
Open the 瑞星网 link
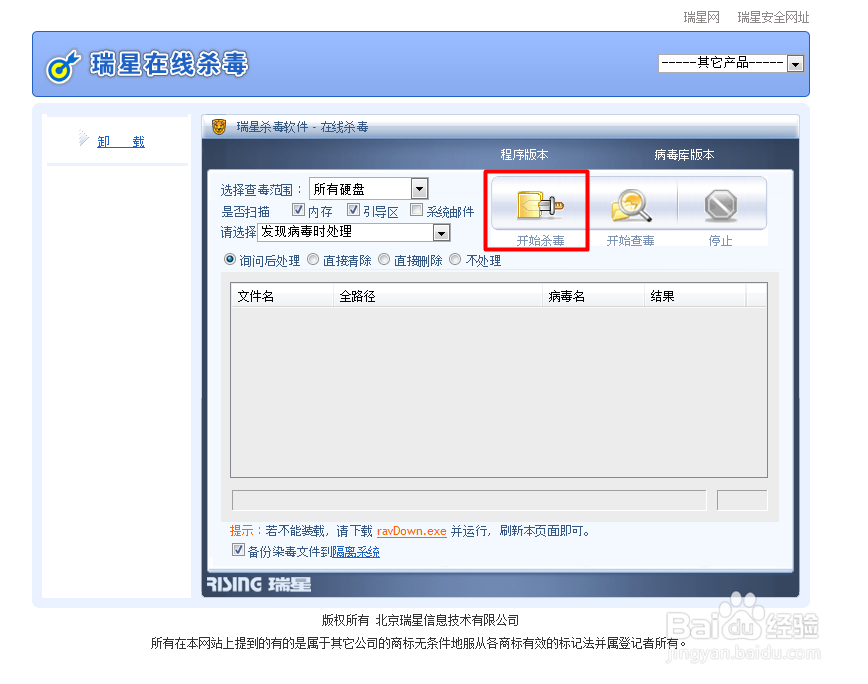701,17
